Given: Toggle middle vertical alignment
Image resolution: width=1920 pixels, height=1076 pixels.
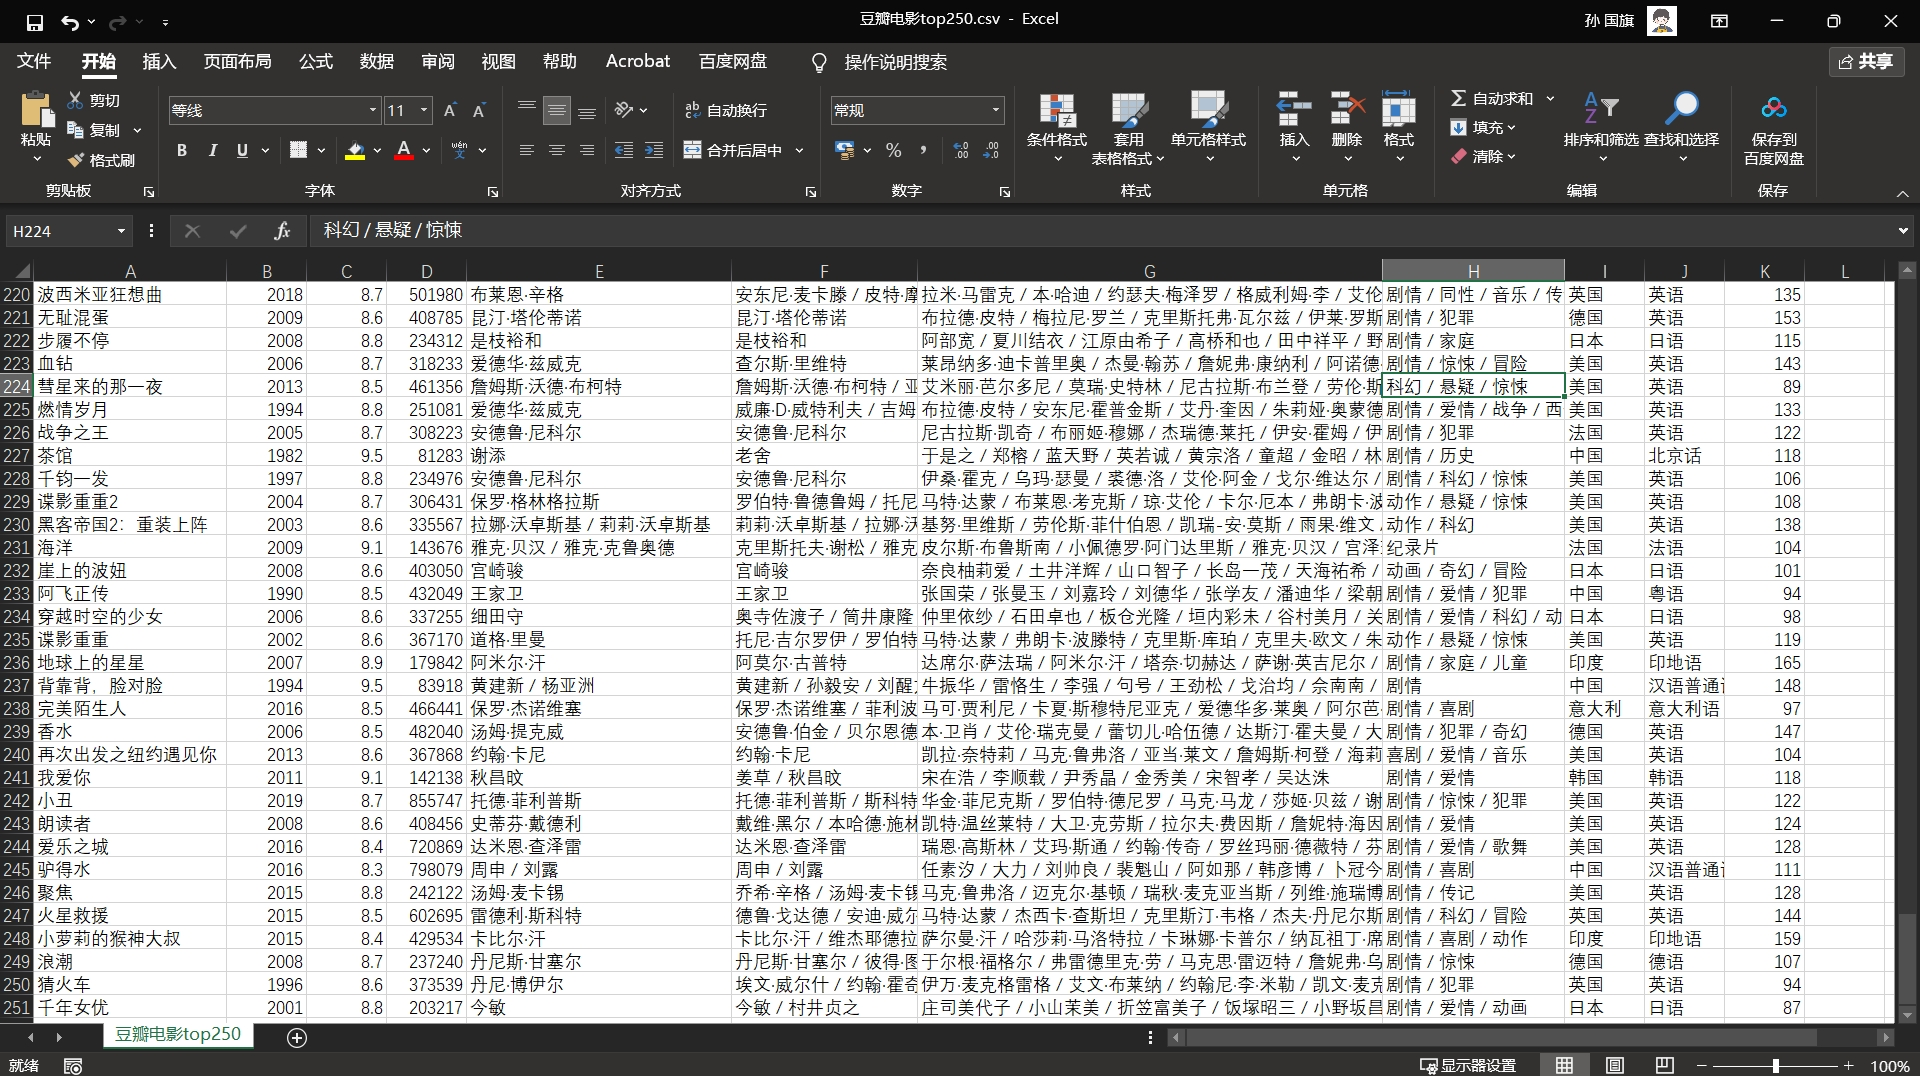Looking at the screenshot, I should coord(557,110).
